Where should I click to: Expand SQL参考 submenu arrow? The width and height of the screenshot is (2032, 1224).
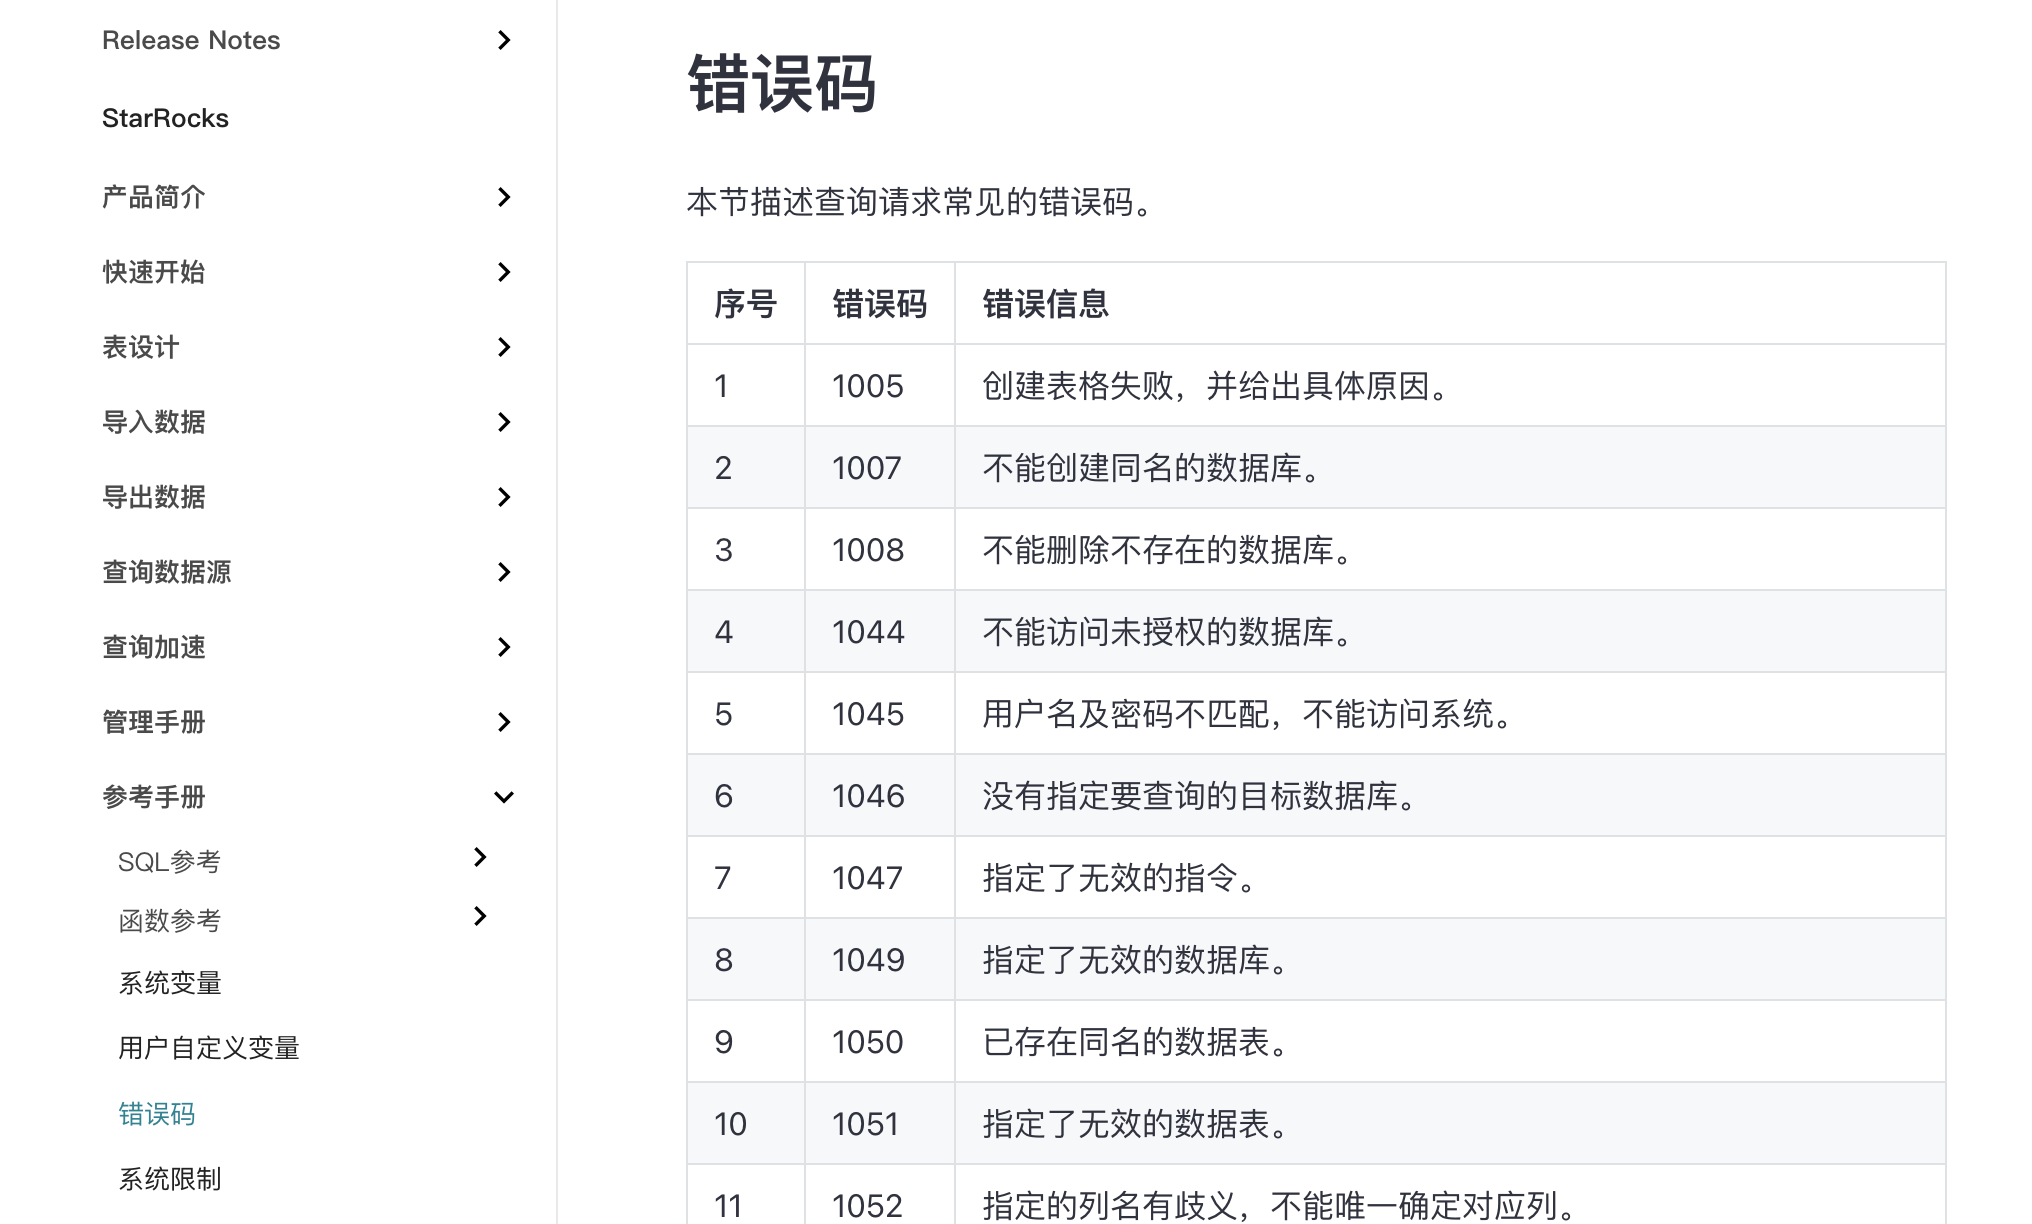pos(480,857)
